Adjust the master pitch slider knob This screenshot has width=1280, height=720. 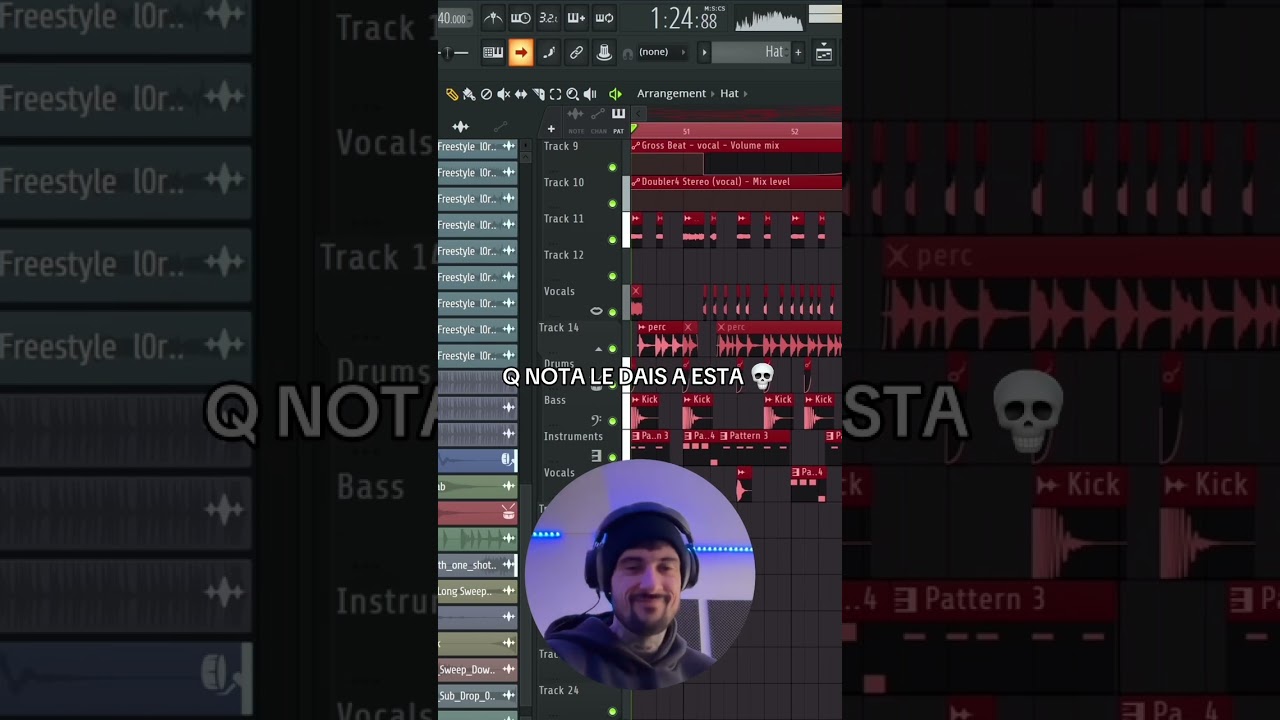[447, 52]
